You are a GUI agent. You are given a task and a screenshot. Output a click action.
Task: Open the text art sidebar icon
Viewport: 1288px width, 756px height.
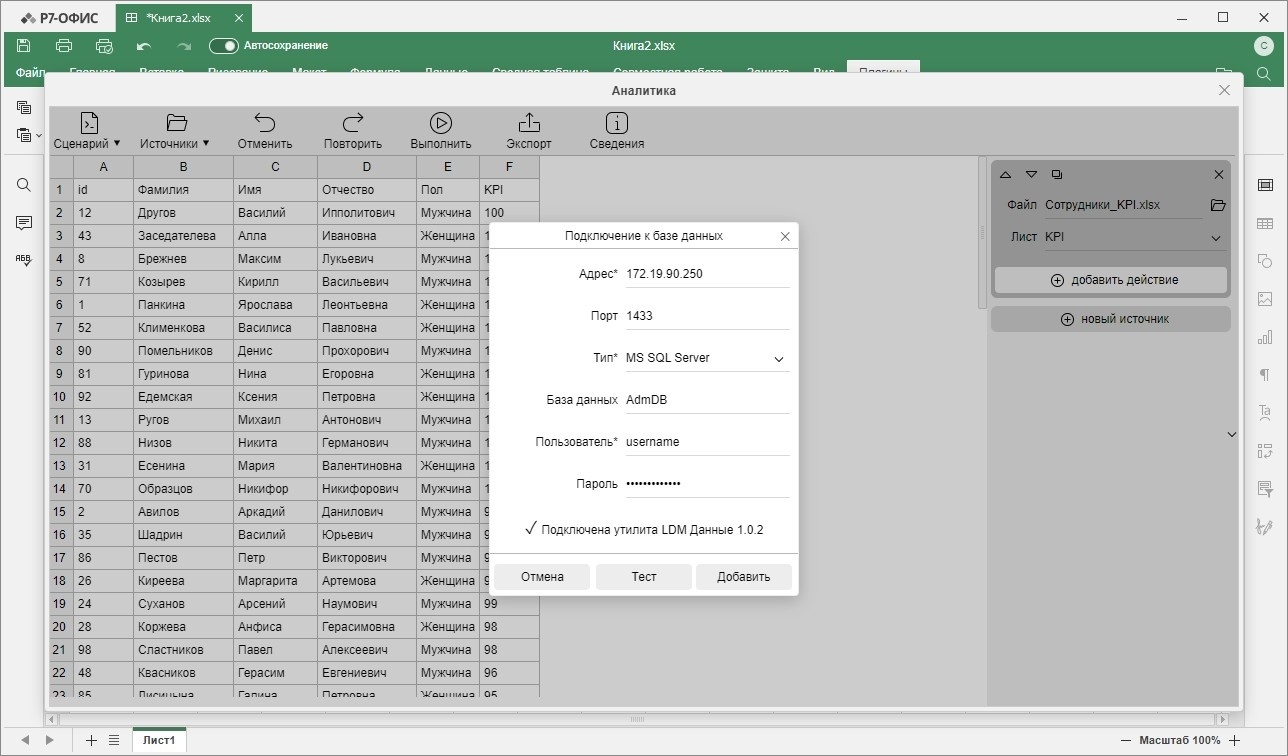(1265, 412)
